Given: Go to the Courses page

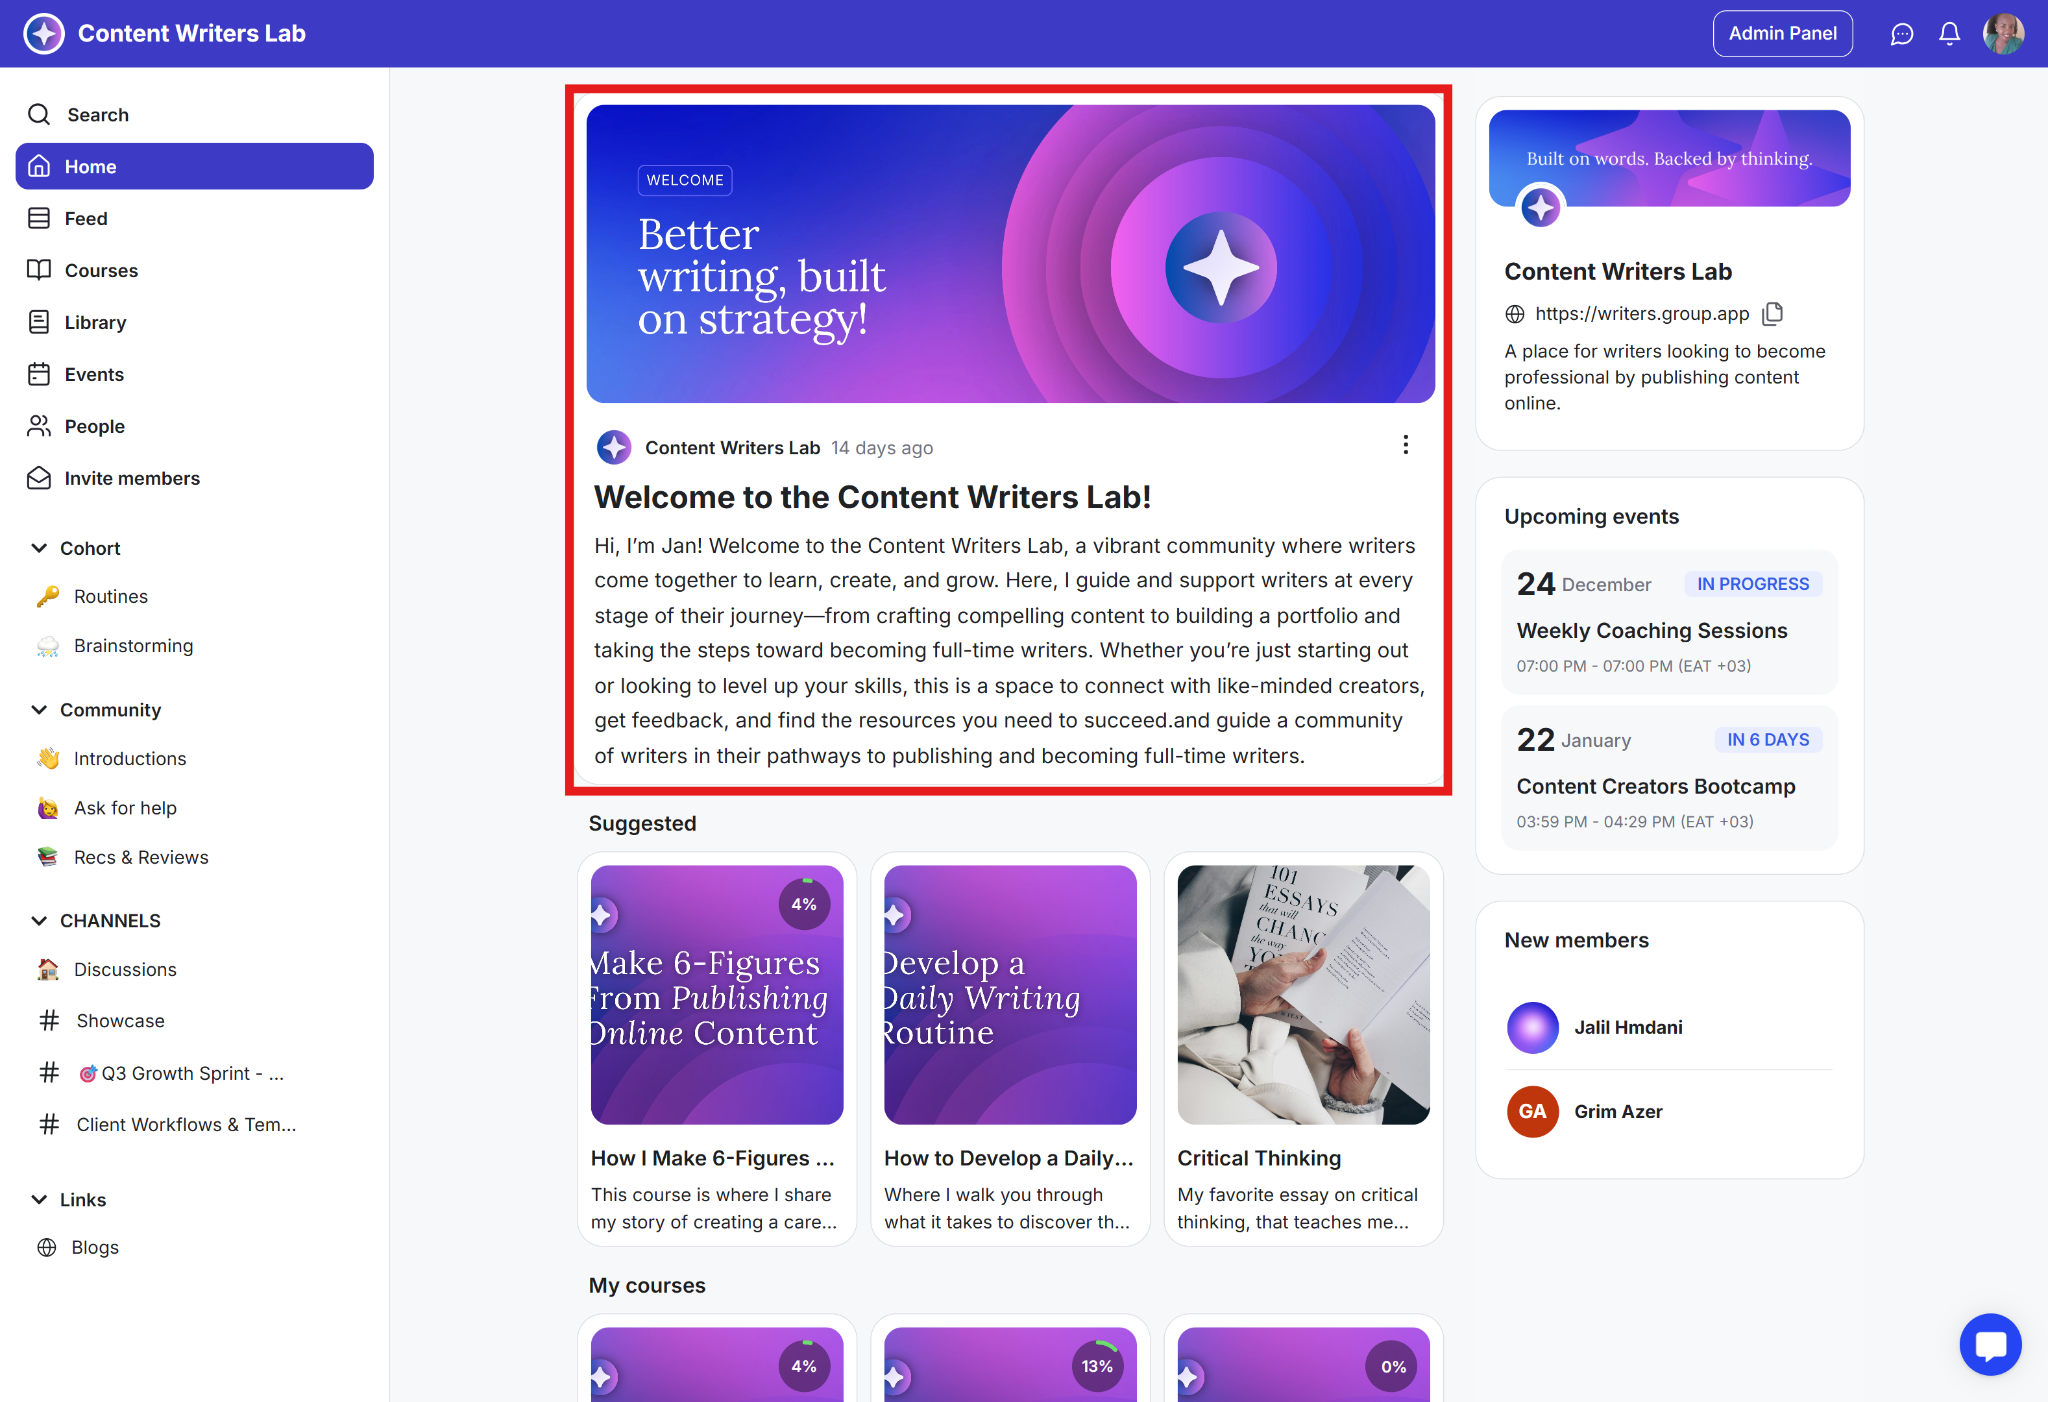Looking at the screenshot, I should (x=101, y=271).
